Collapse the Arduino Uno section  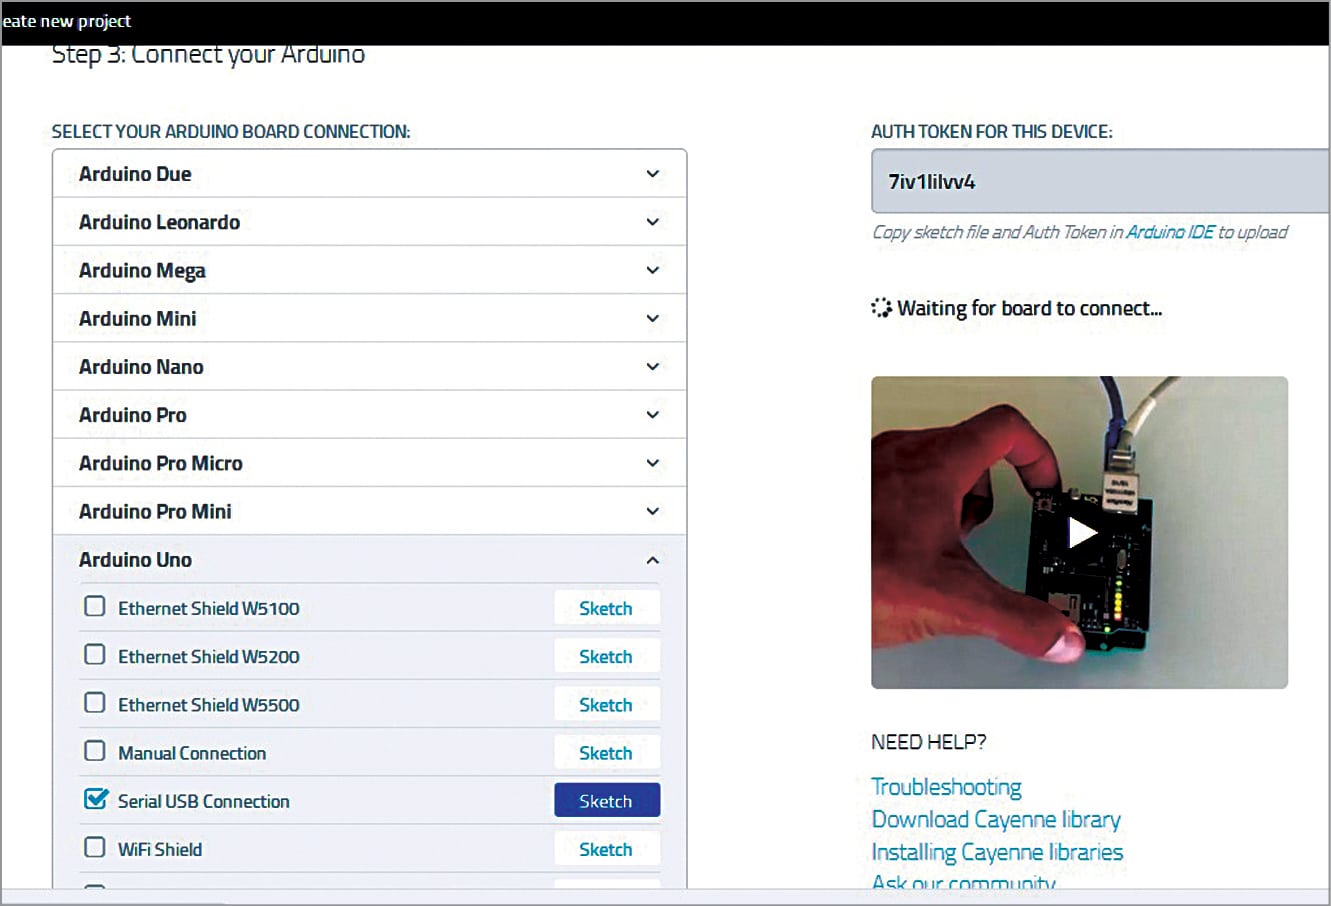point(652,559)
